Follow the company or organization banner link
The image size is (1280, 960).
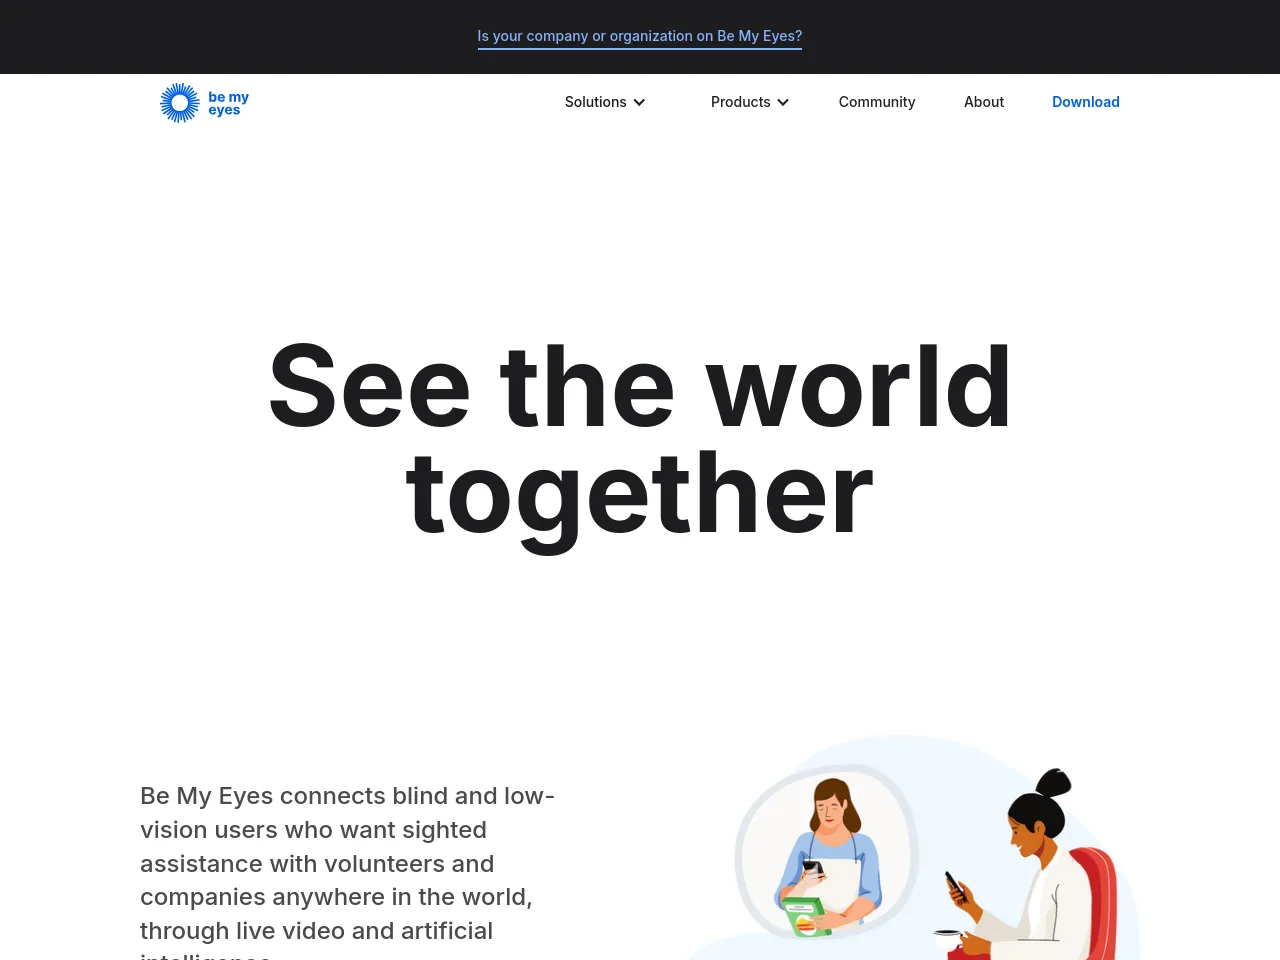coord(639,36)
